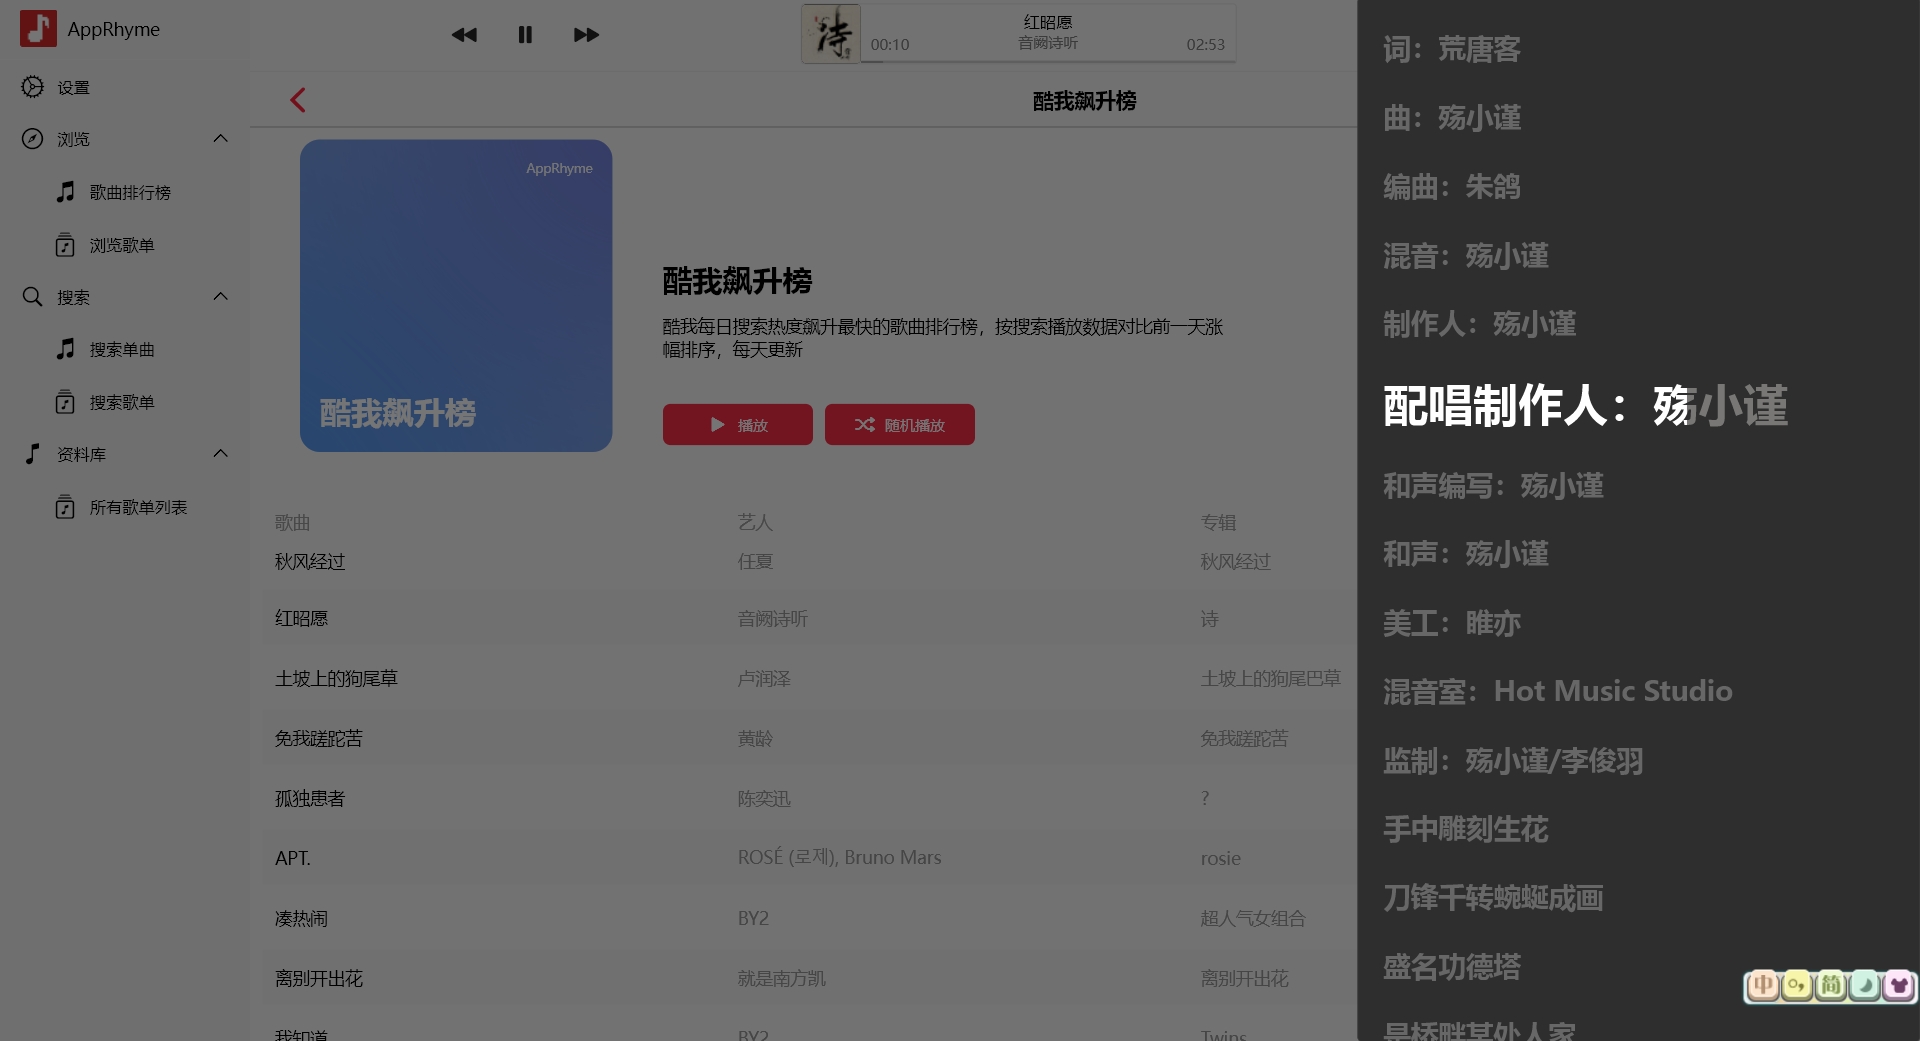Click the 简 simplified Chinese tray icon
Screen dimensions: 1920x1041
coord(1831,986)
